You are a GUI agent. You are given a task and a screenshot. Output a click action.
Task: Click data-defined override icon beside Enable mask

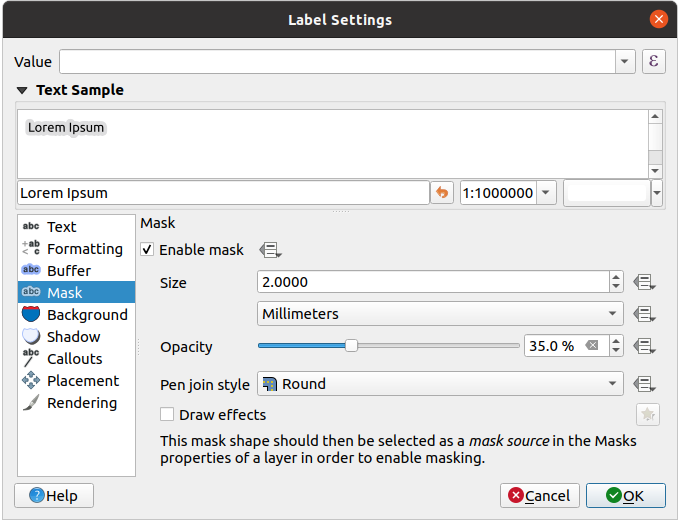[x=269, y=250]
